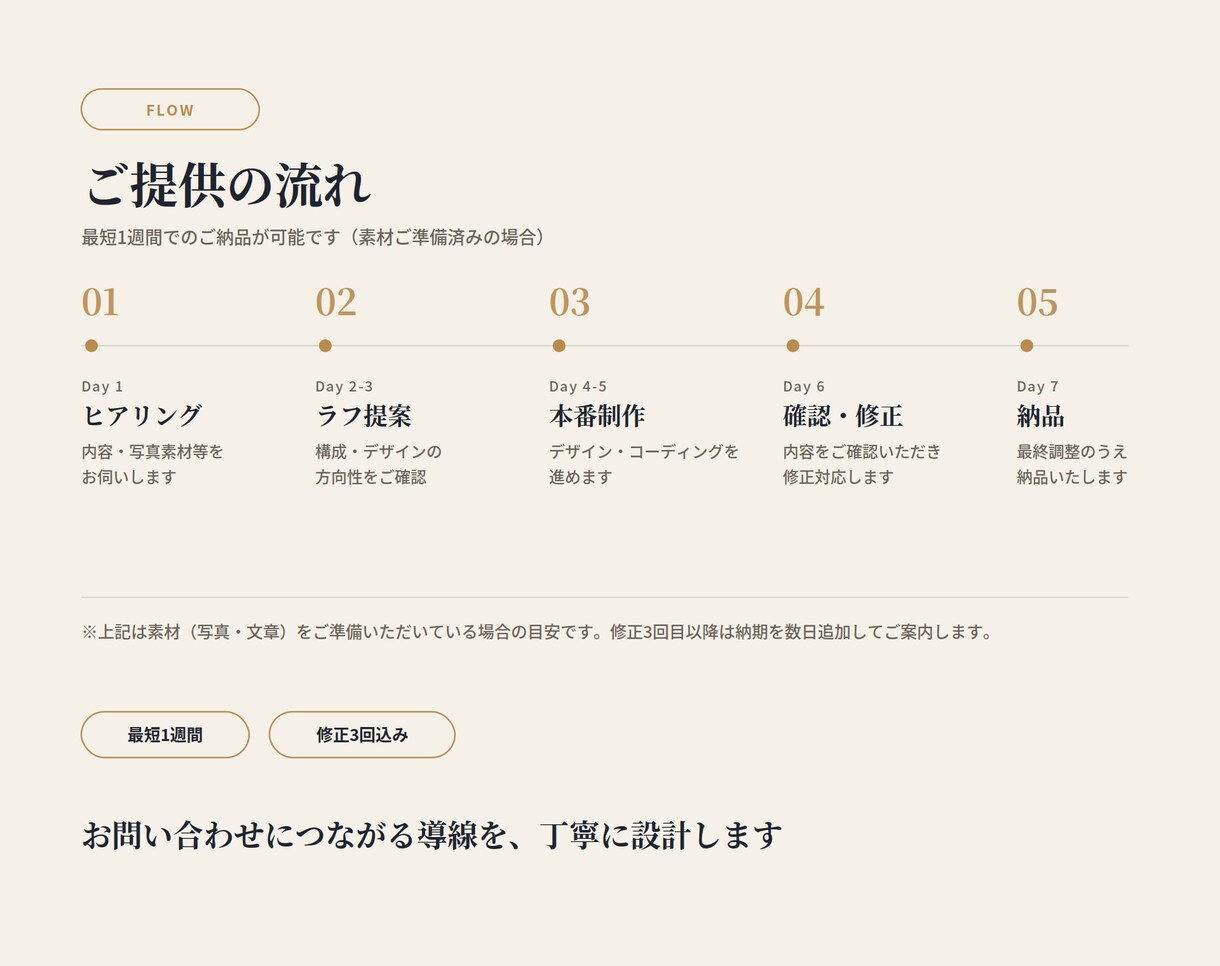
Task: Click the step number 03
Action: click(x=570, y=302)
